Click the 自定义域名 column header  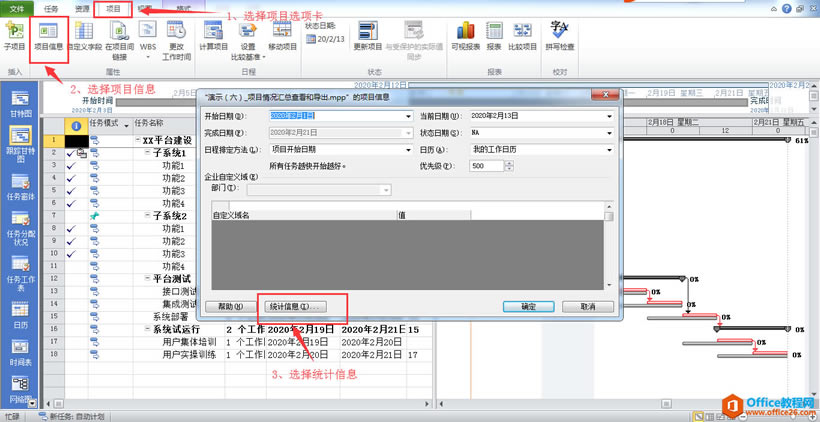pyautogui.click(x=304, y=215)
